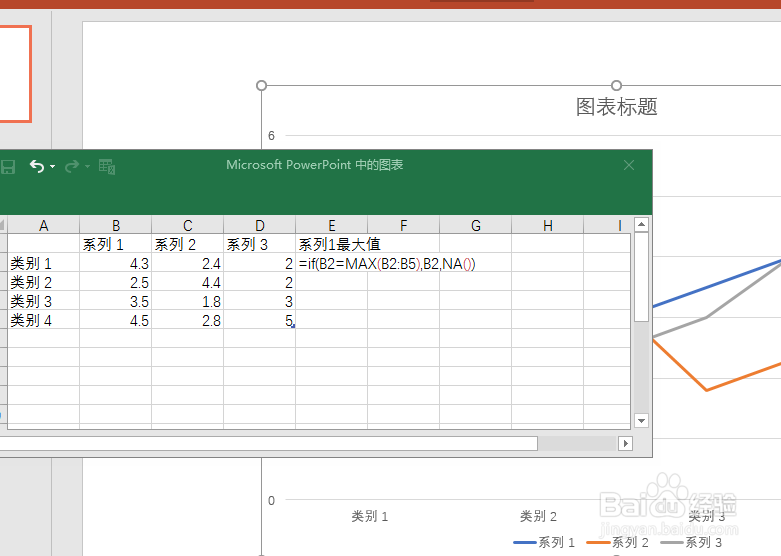Select the 系列 2 legend entry
This screenshot has width=781, height=556.
coord(618,542)
